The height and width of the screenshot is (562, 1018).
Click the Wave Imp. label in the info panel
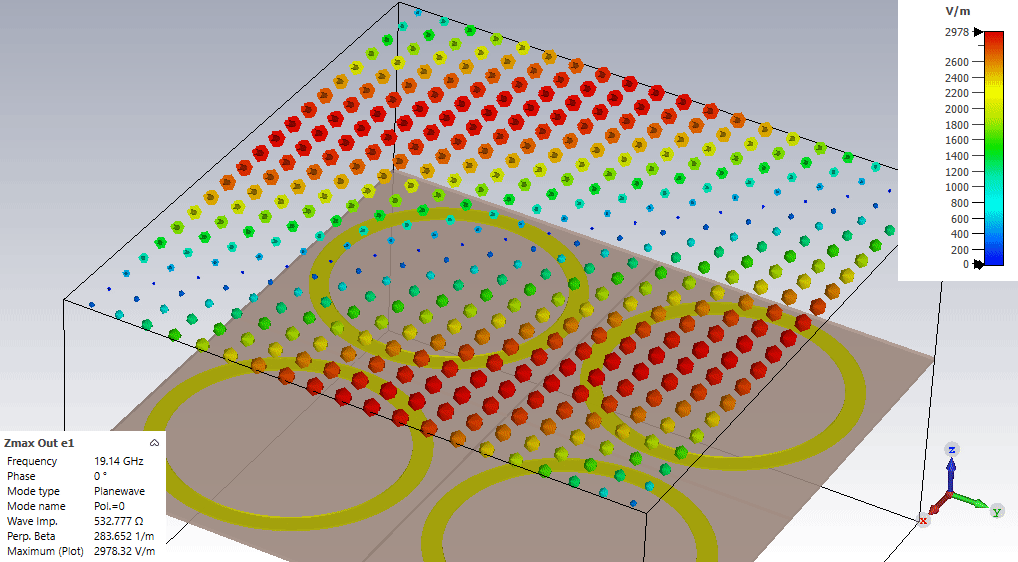coord(32,521)
